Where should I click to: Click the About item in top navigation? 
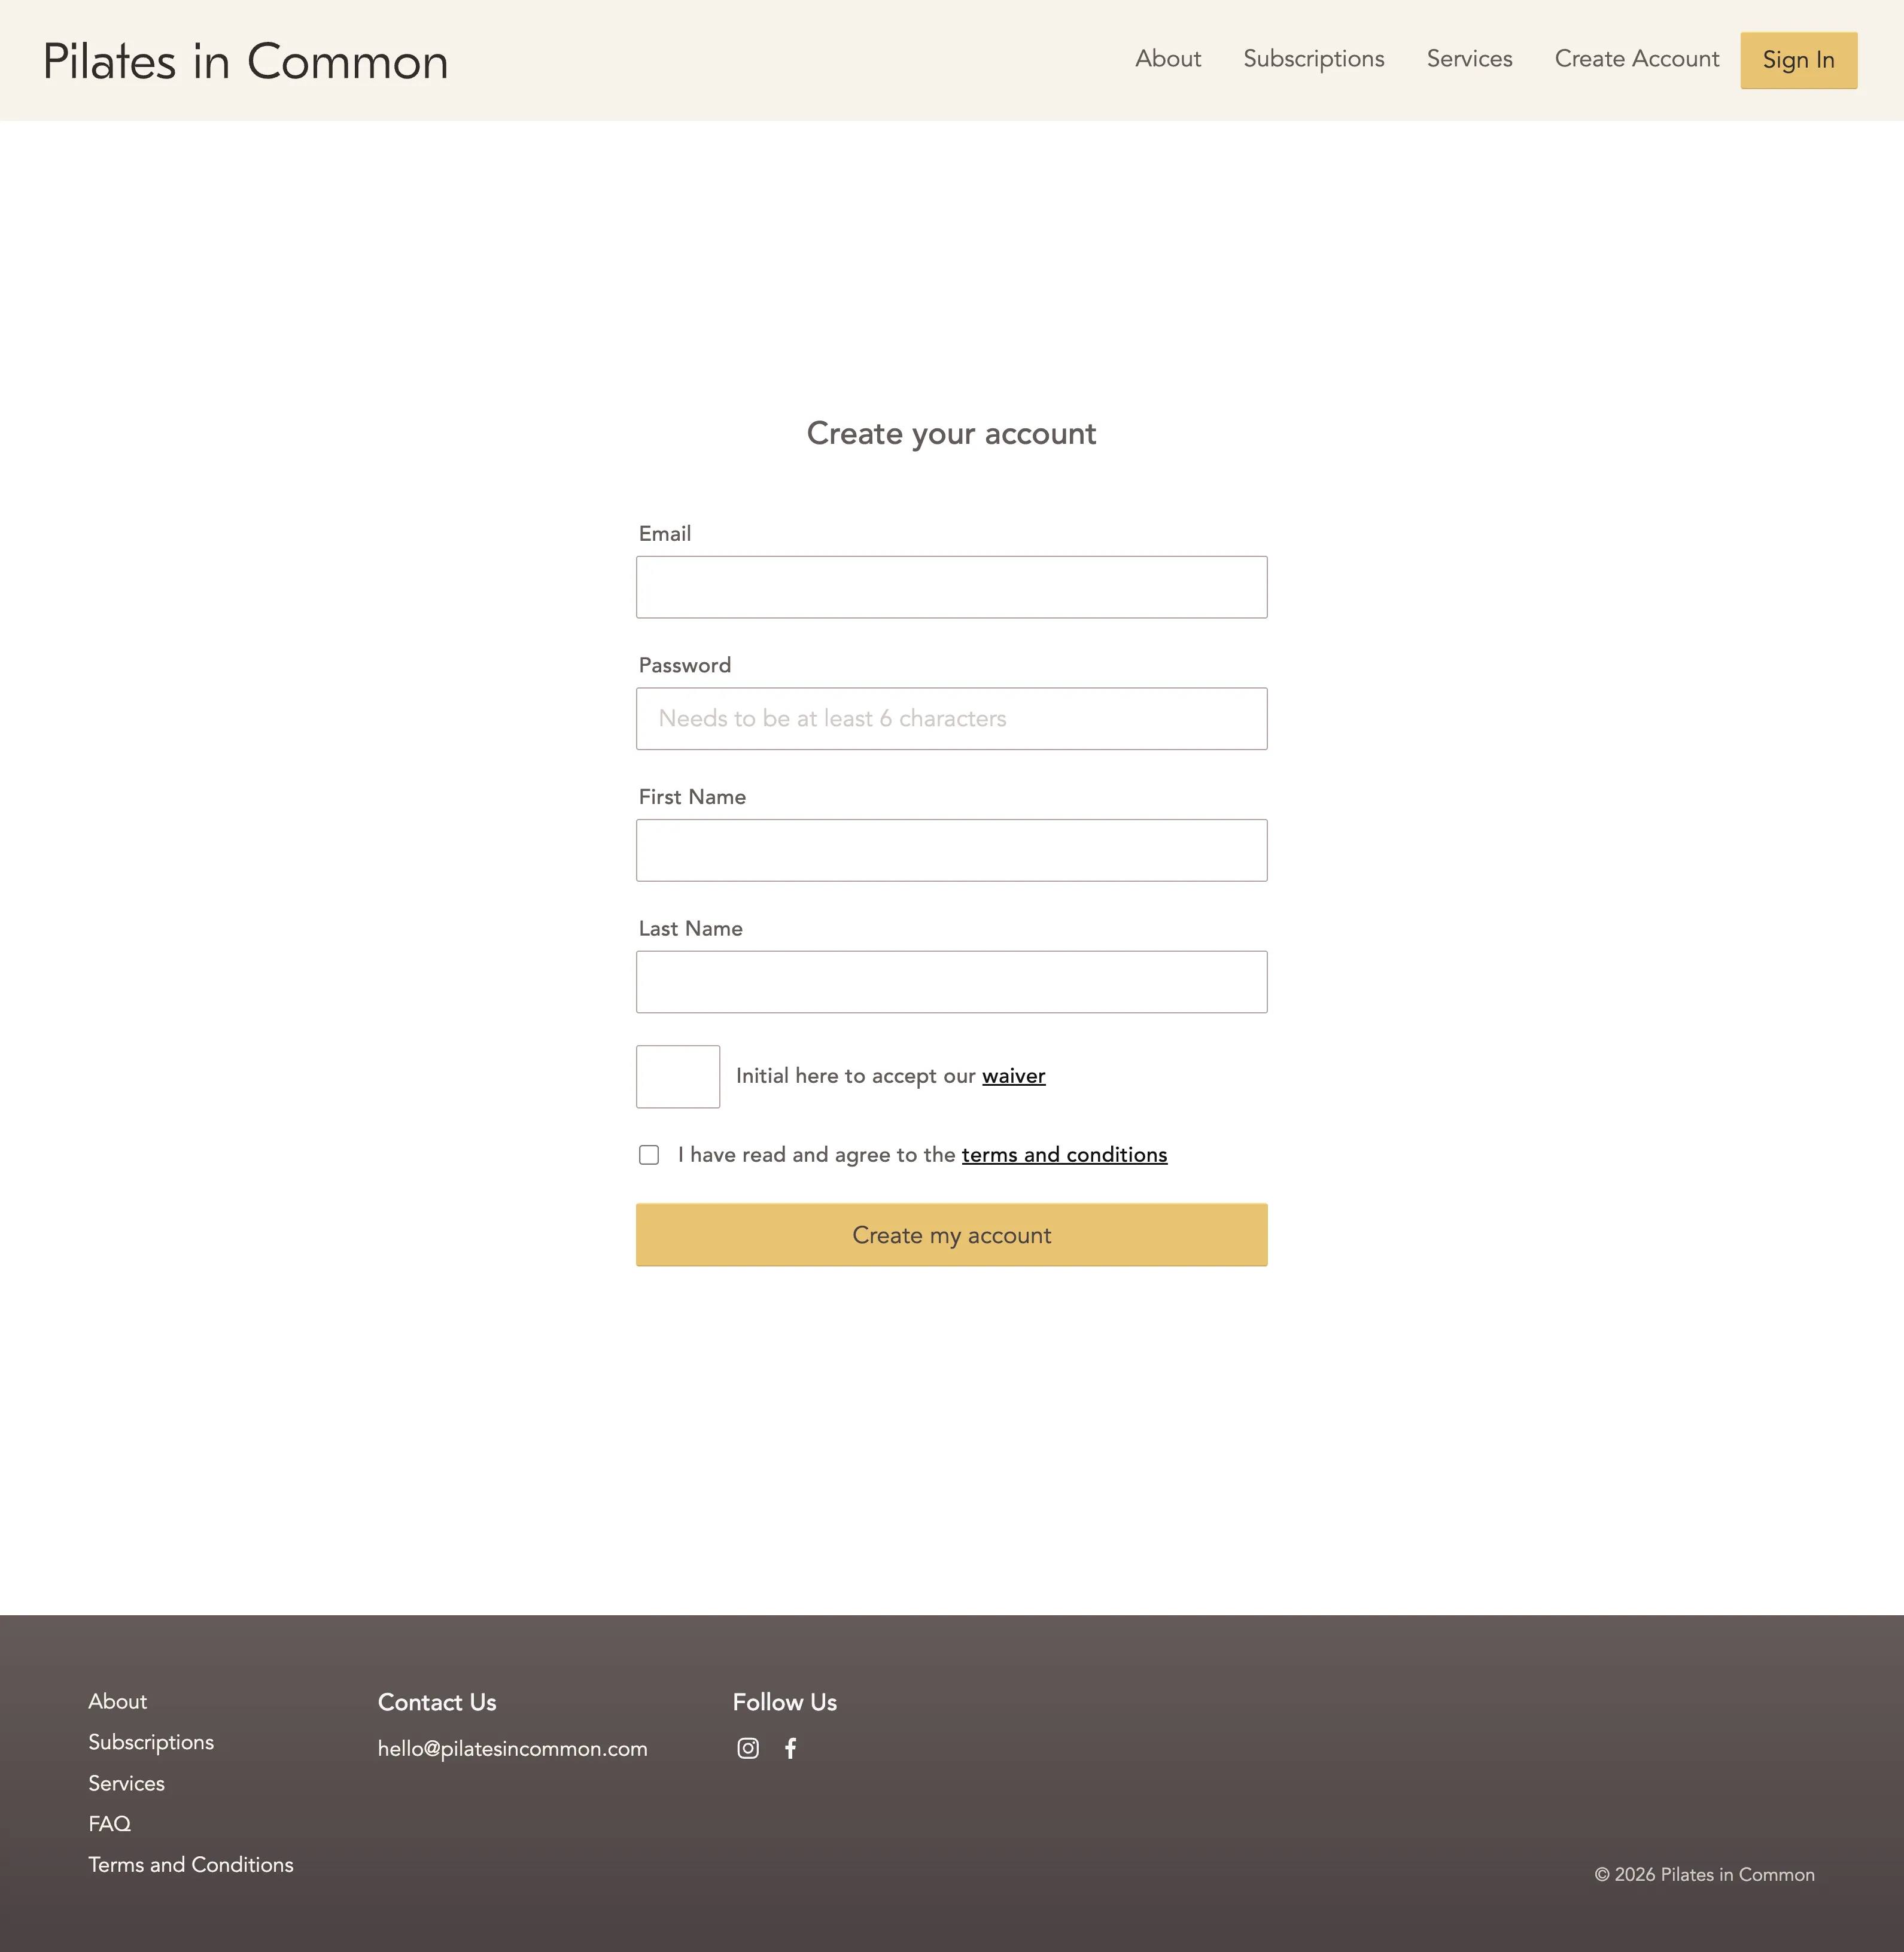pos(1167,59)
